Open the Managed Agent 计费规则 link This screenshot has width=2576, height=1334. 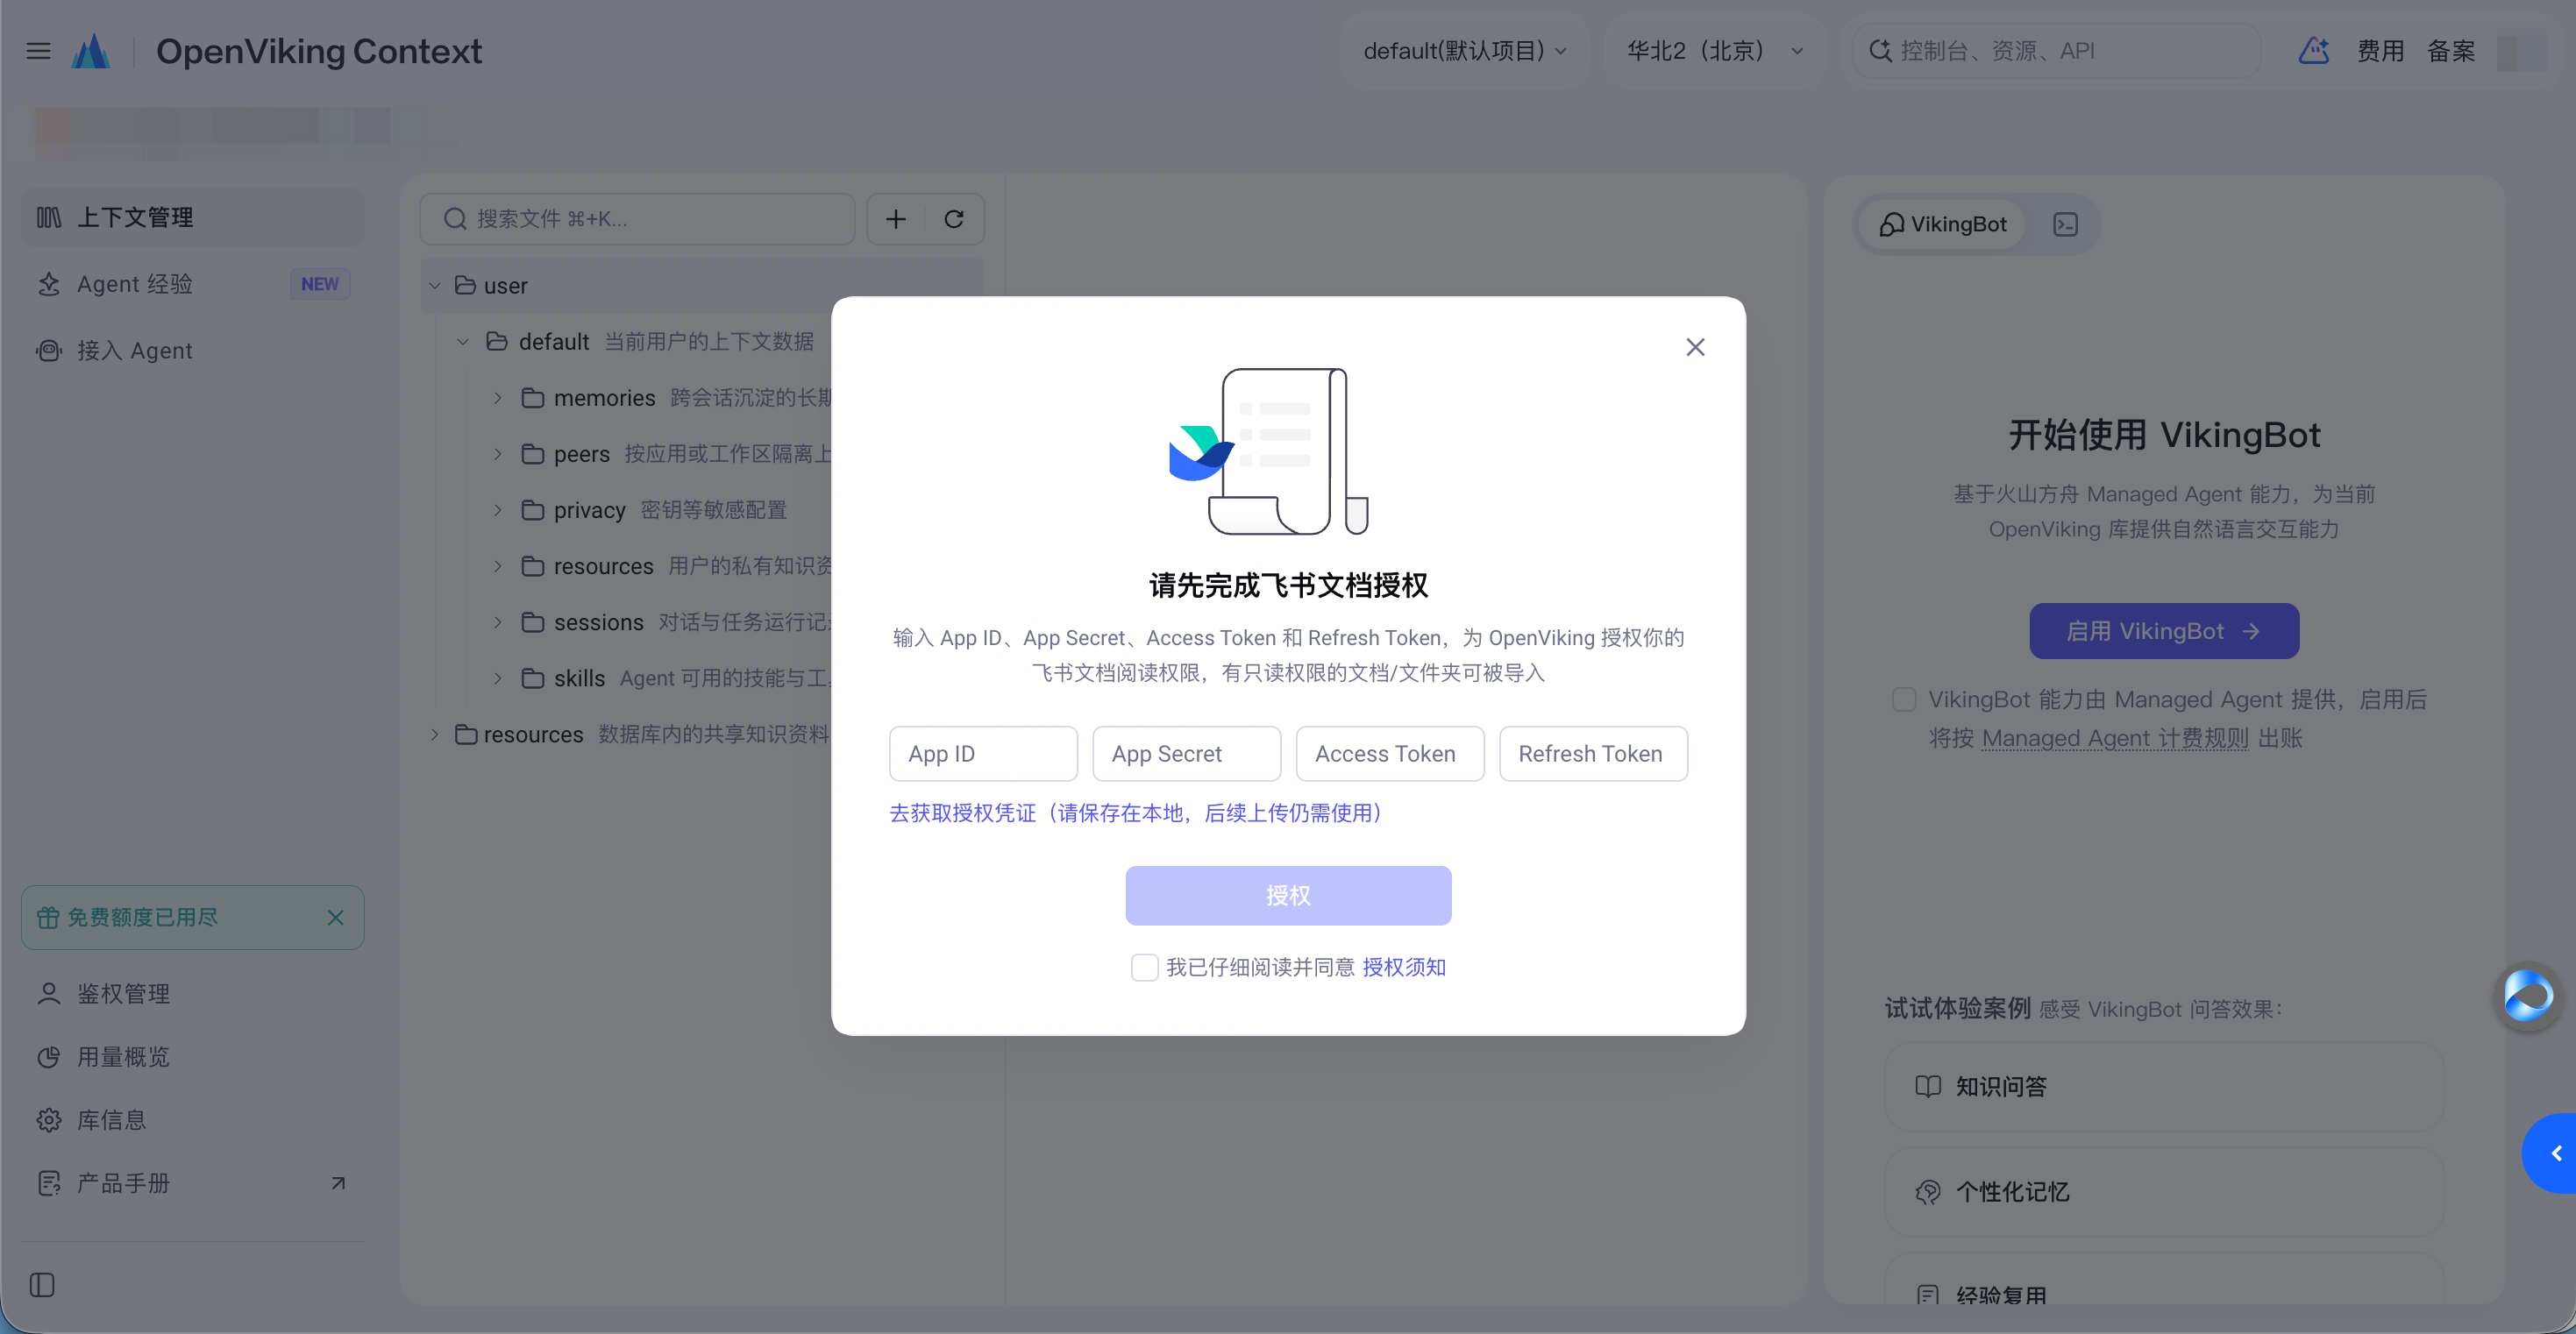[x=2115, y=738]
